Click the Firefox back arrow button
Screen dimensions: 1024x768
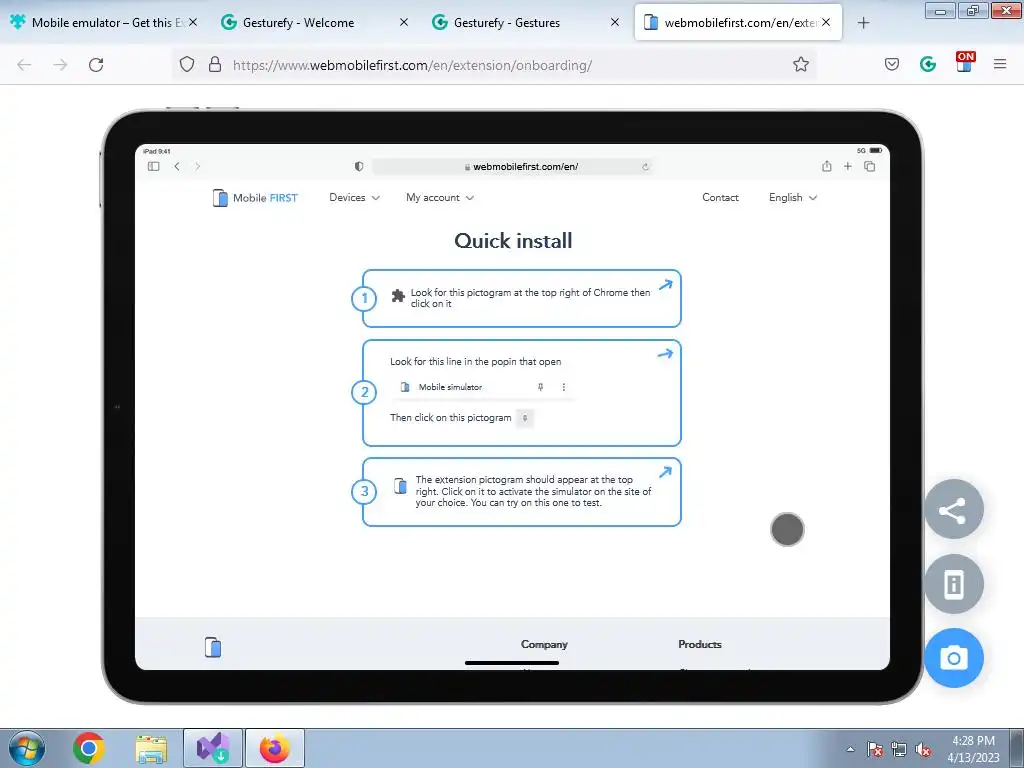click(24, 65)
